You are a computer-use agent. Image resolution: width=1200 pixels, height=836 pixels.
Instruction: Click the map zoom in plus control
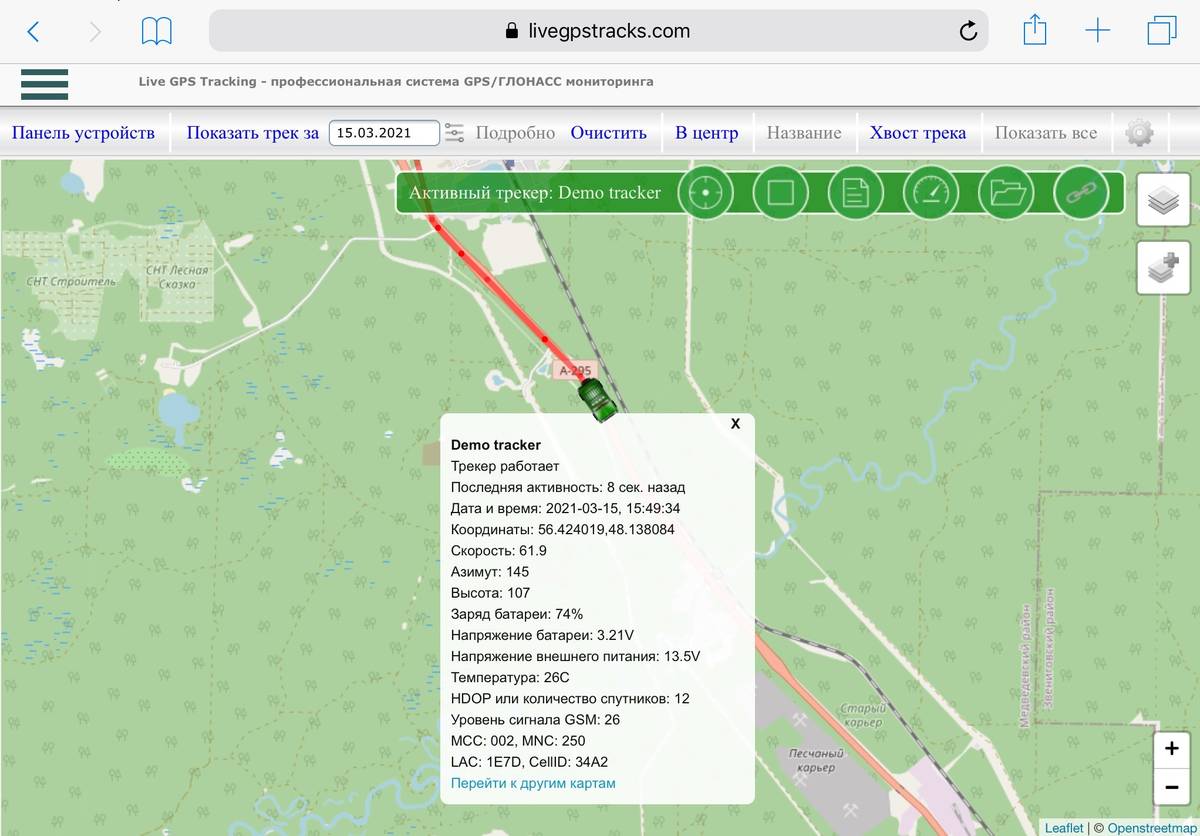(1171, 747)
